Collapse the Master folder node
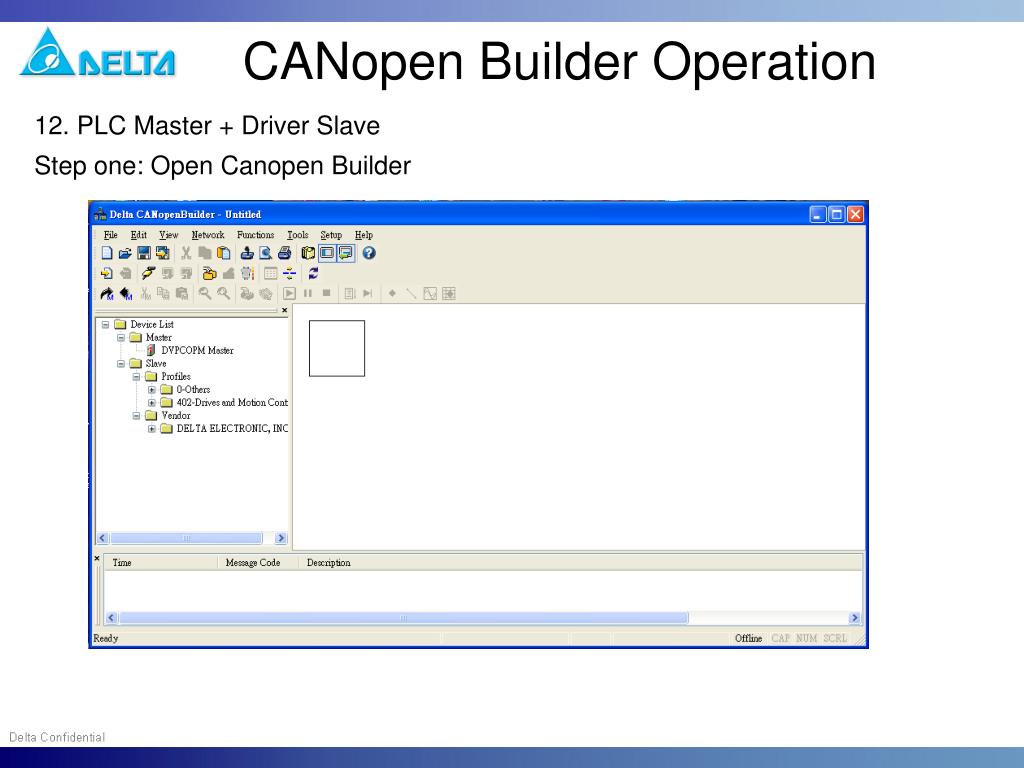1024x768 pixels. (121, 338)
